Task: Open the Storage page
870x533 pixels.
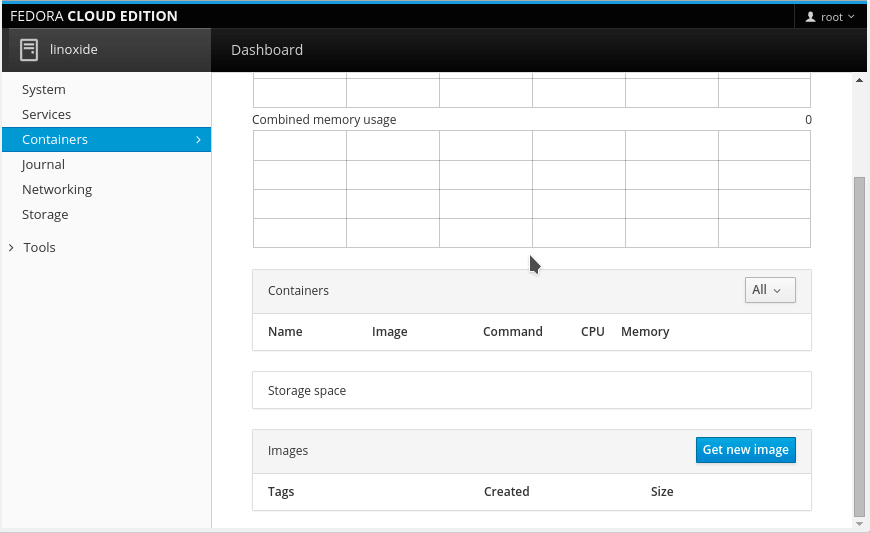Action: point(45,215)
